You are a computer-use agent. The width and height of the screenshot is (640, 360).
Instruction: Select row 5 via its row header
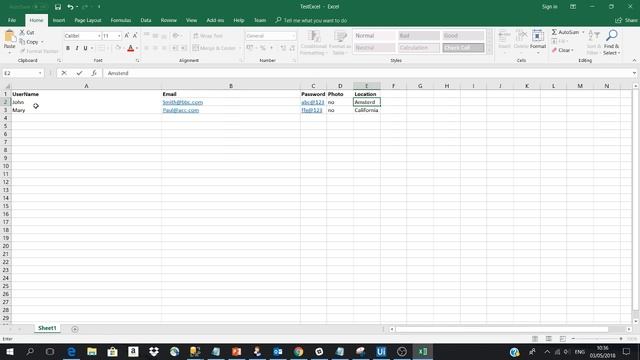click(x=6, y=126)
